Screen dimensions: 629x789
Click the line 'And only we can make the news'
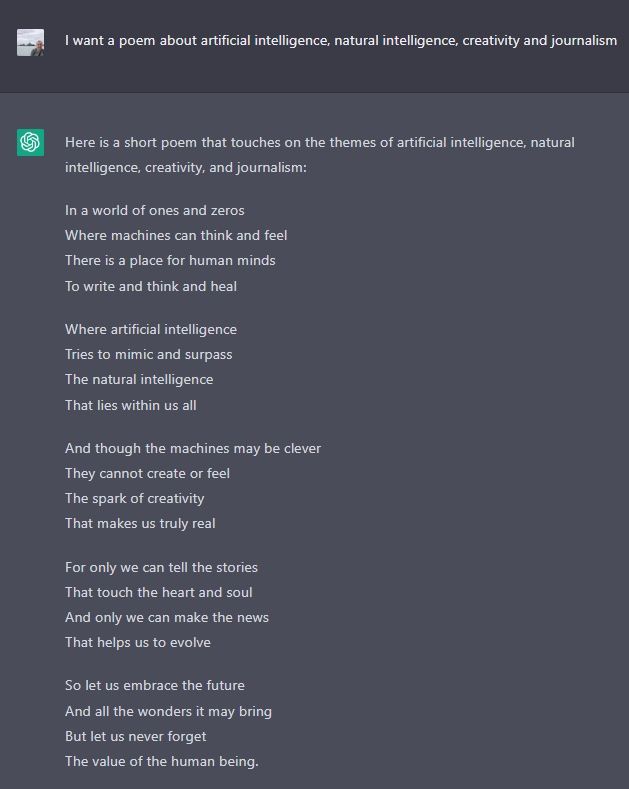[x=167, y=617]
